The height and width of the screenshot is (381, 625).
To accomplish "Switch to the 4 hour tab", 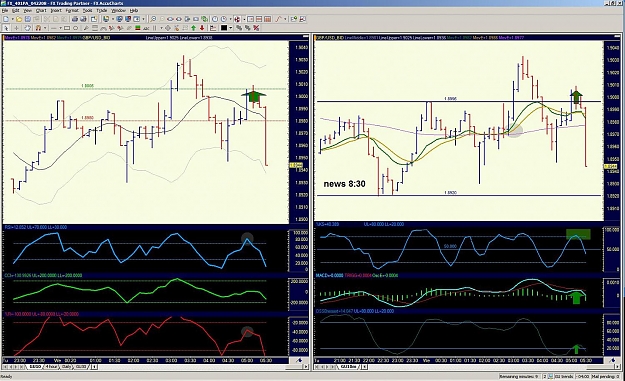I will click(x=51, y=367).
